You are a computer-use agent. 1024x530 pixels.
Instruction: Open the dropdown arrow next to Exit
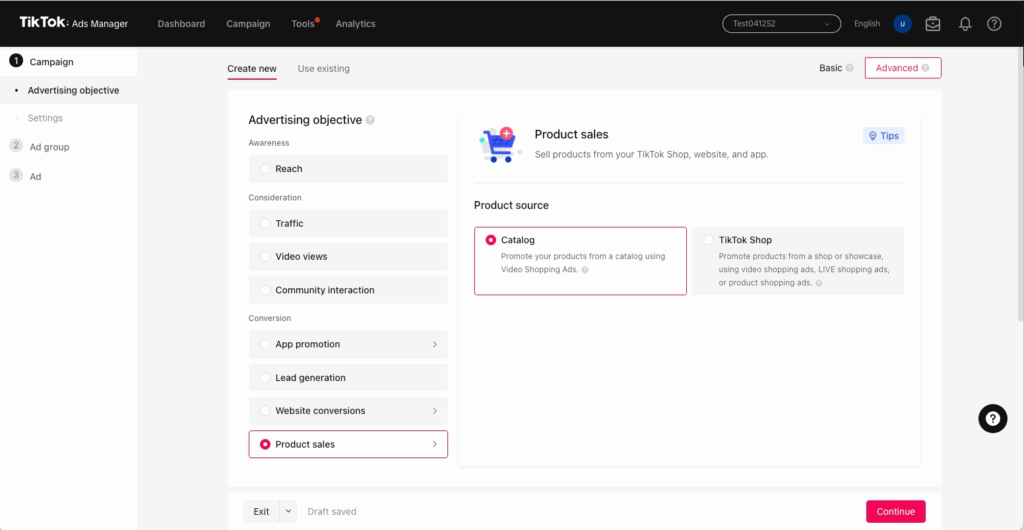pyautogui.click(x=289, y=511)
